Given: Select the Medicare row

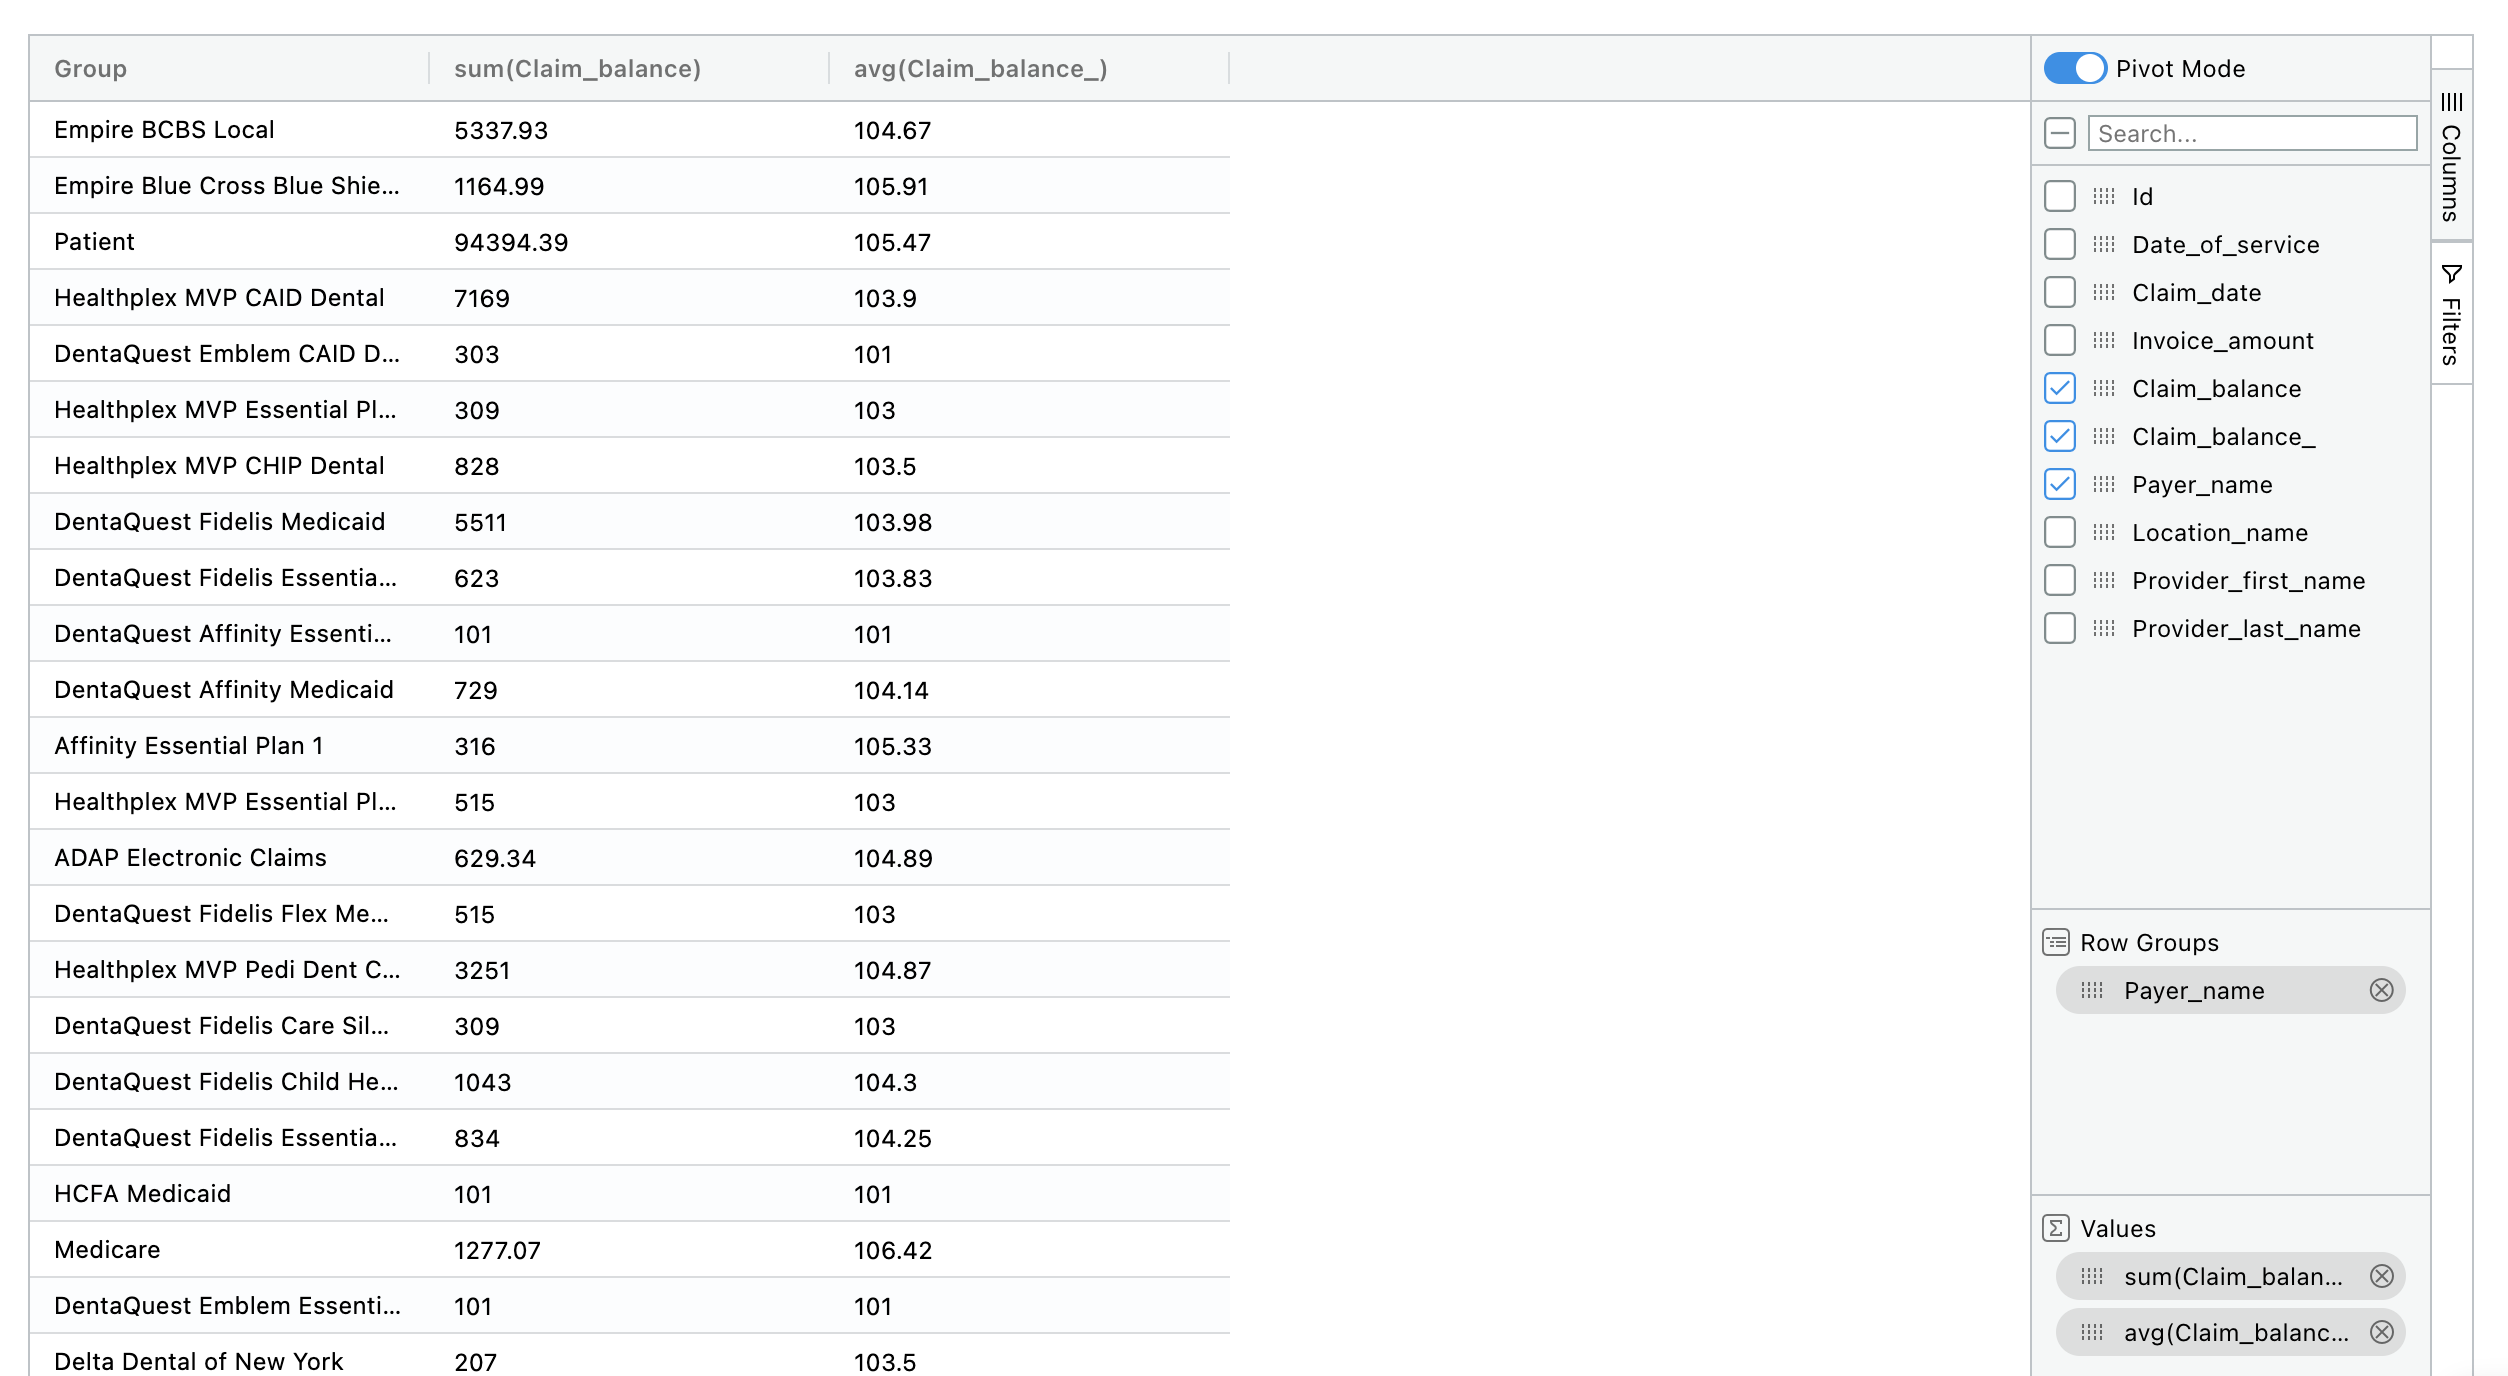Looking at the screenshot, I should point(630,1250).
